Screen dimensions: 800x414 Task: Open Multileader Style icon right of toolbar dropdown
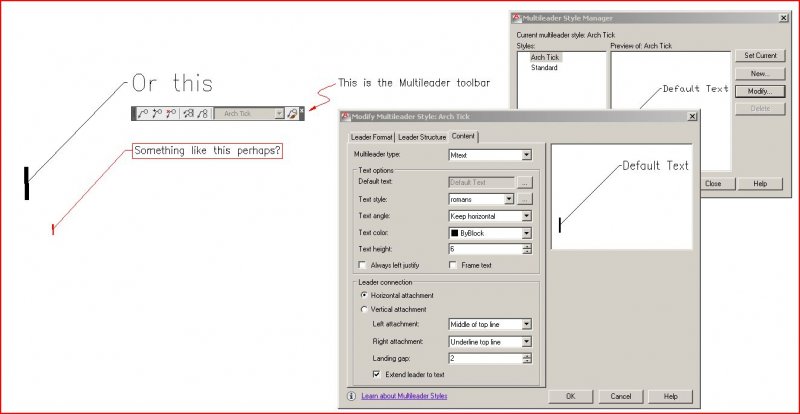pos(292,113)
